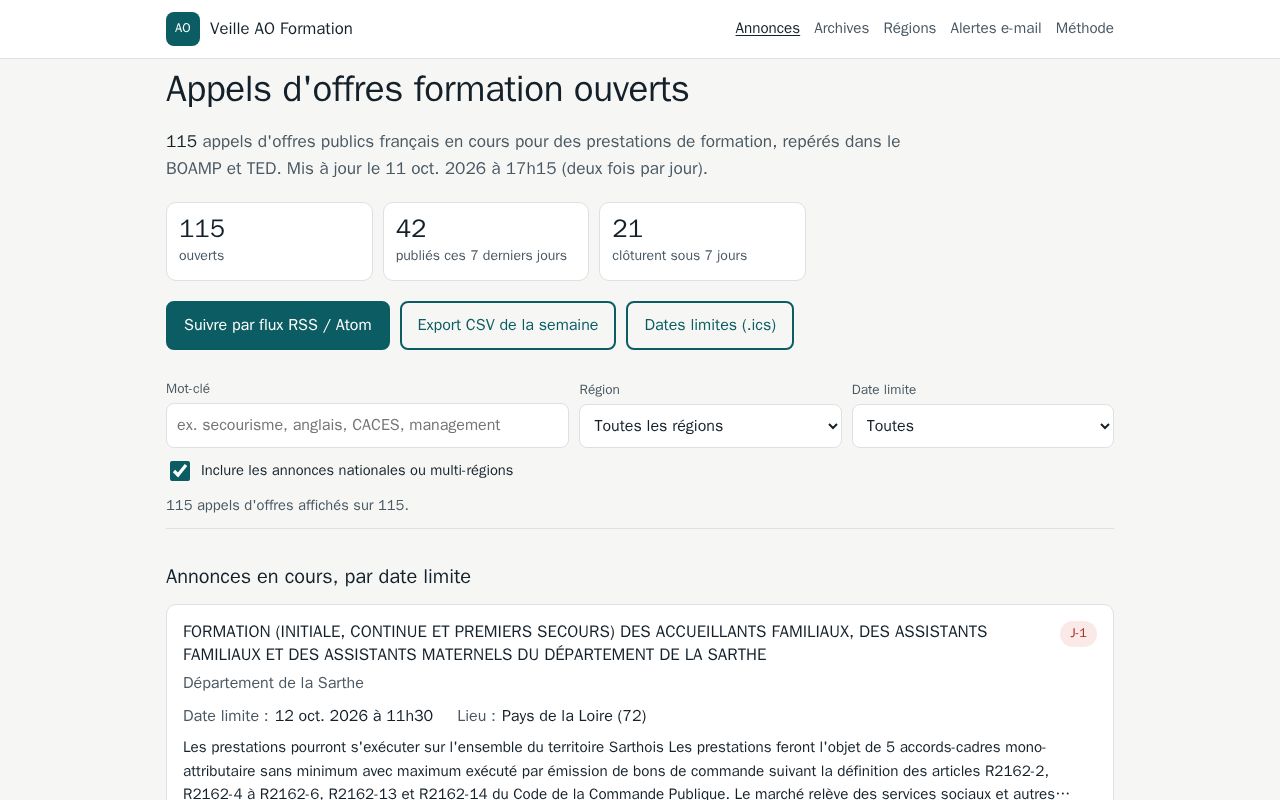This screenshot has width=1280, height=800.
Task: Expand the Région dropdown
Action: click(710, 426)
